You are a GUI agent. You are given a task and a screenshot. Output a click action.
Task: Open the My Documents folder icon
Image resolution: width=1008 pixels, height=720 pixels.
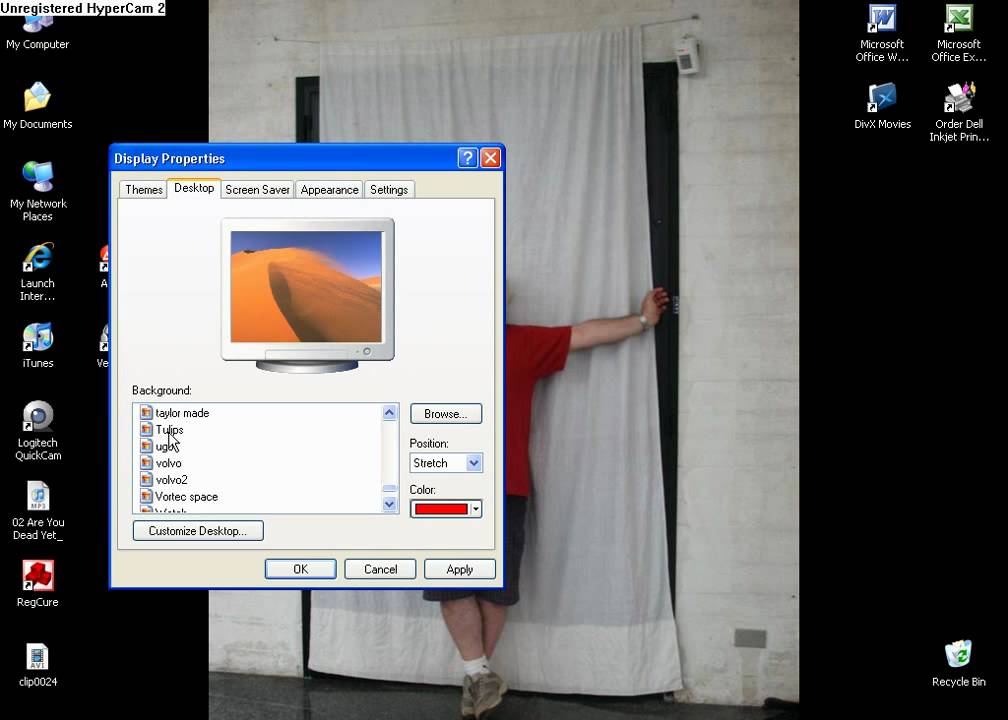37,105
